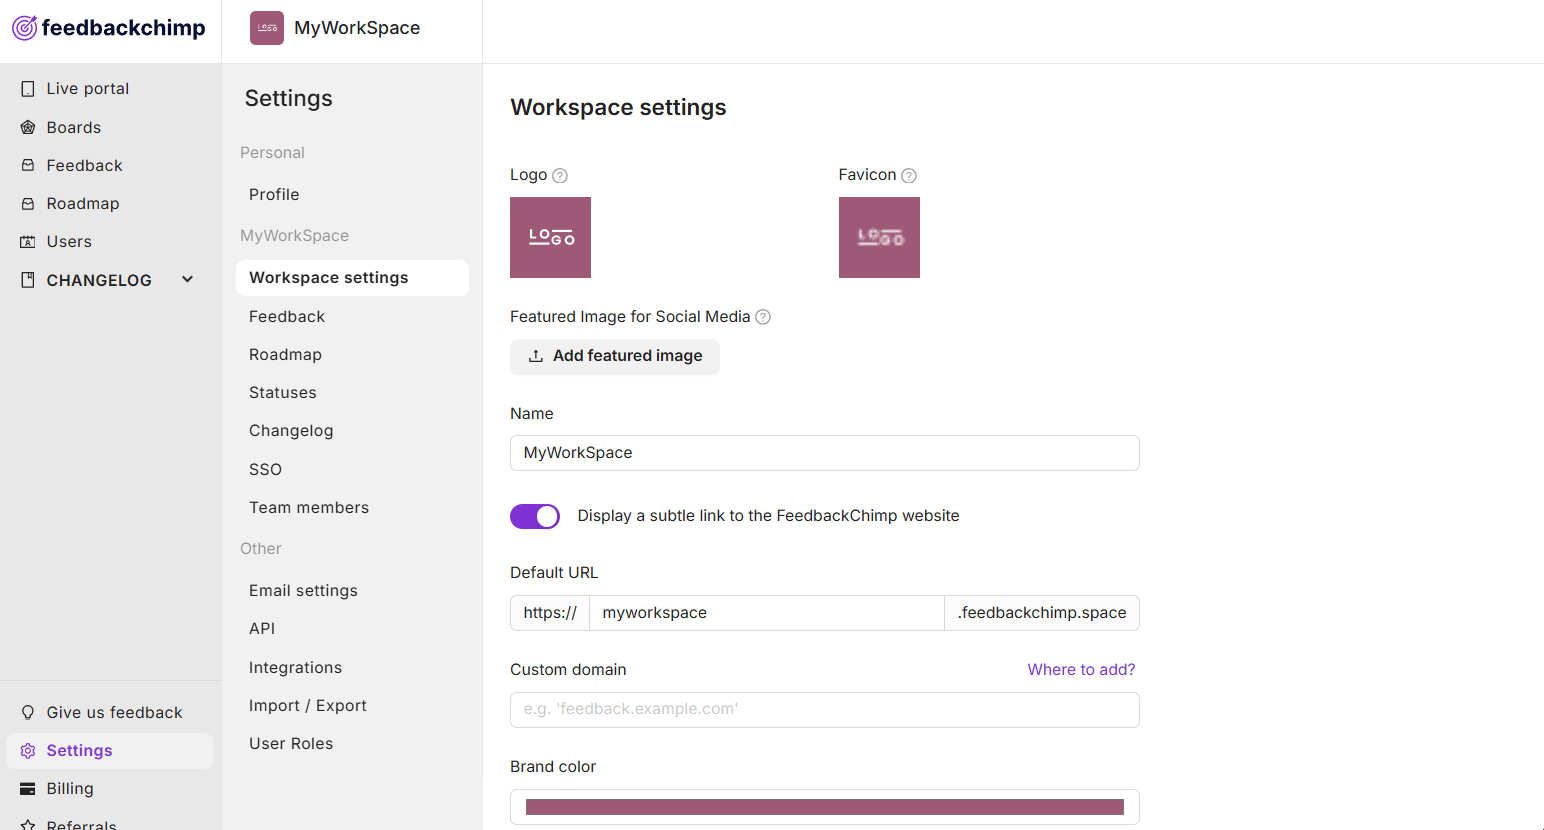
Task: Open Roadmap settings in Settings menu
Action: coord(285,355)
